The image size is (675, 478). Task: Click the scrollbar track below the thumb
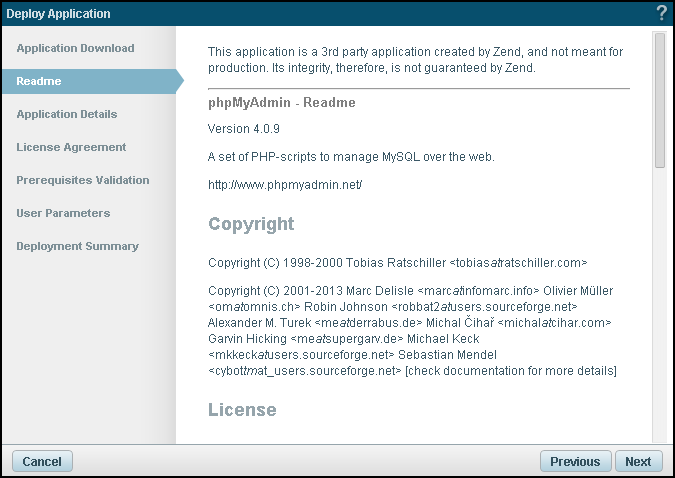(x=659, y=300)
